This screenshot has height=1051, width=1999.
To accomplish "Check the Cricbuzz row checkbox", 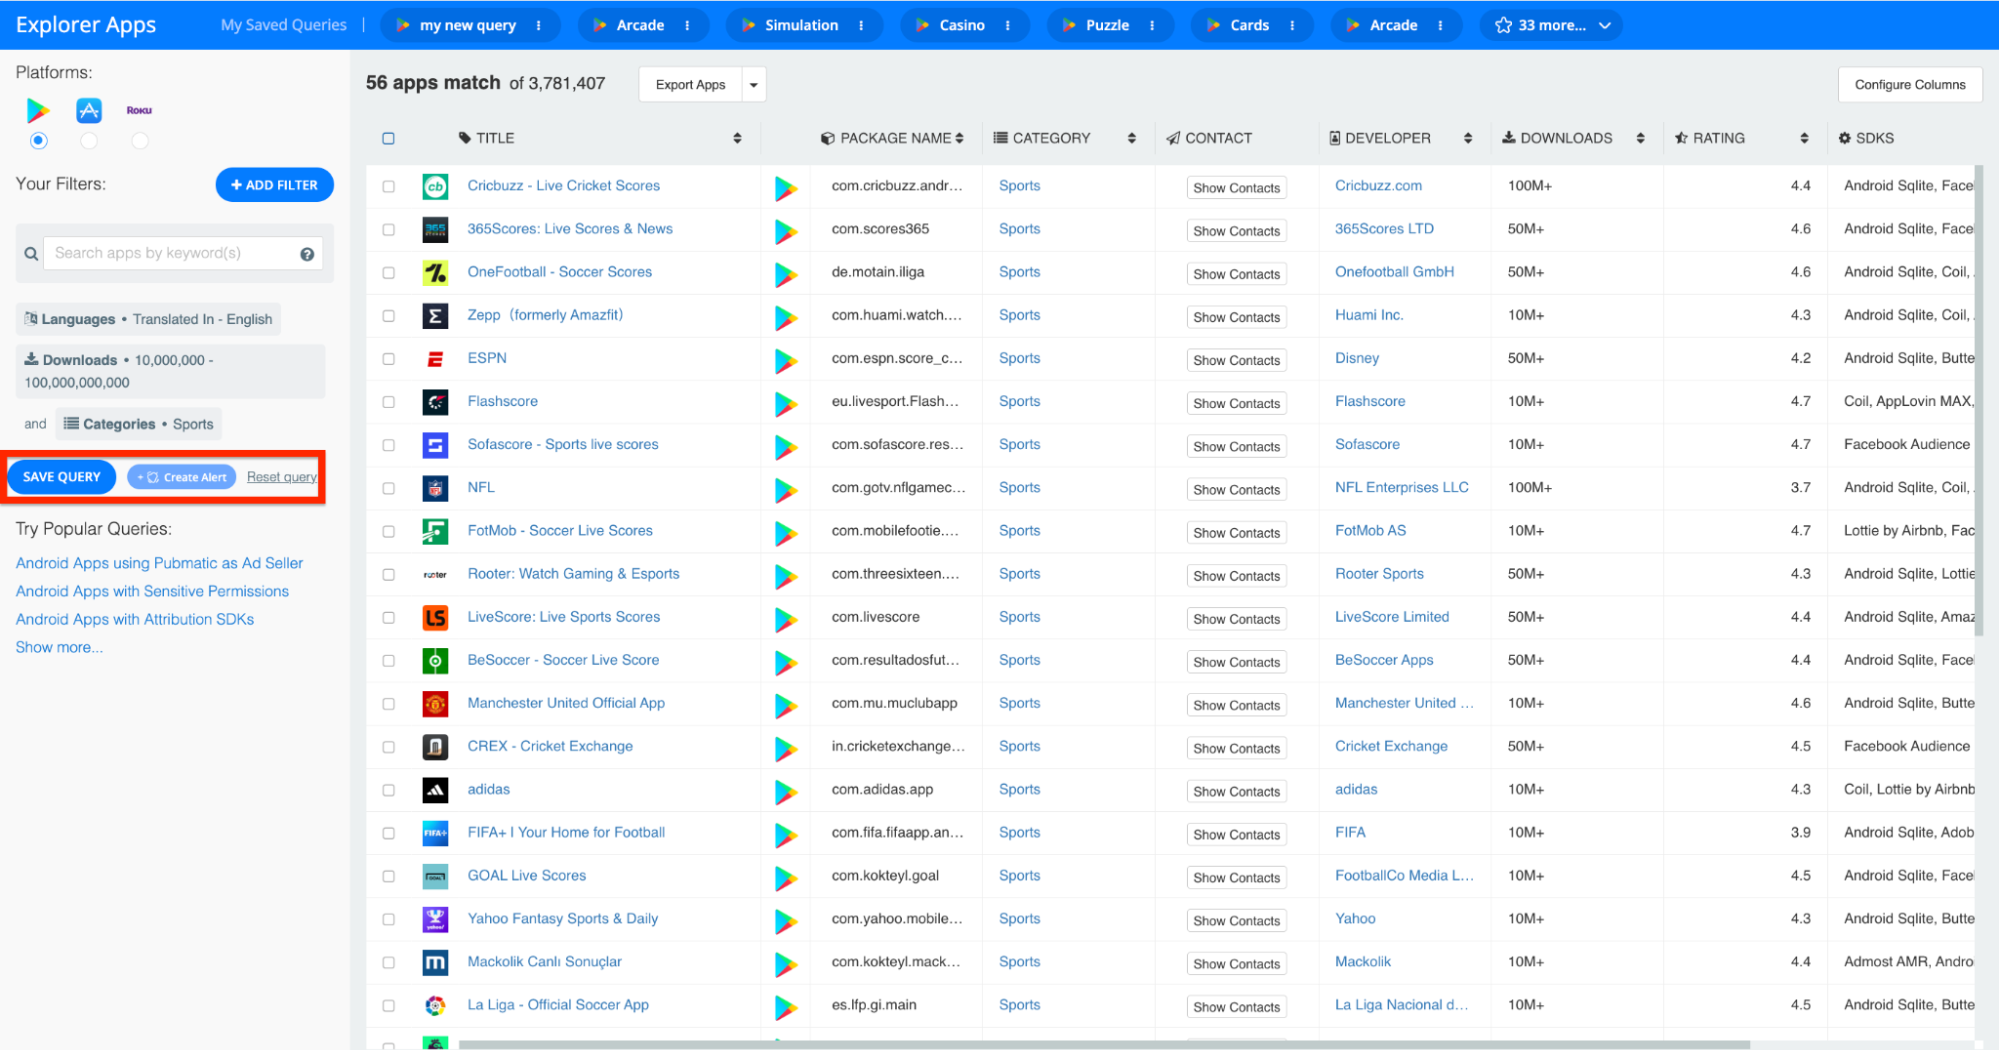I will [x=388, y=186].
